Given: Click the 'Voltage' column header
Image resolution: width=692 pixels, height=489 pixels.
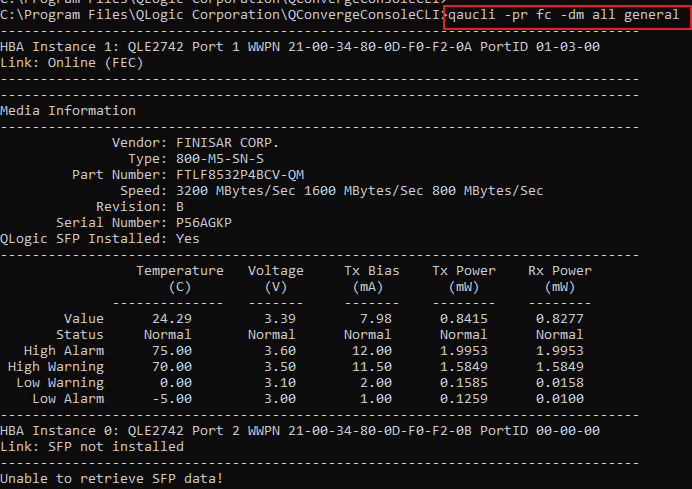Looking at the screenshot, I should [276, 271].
